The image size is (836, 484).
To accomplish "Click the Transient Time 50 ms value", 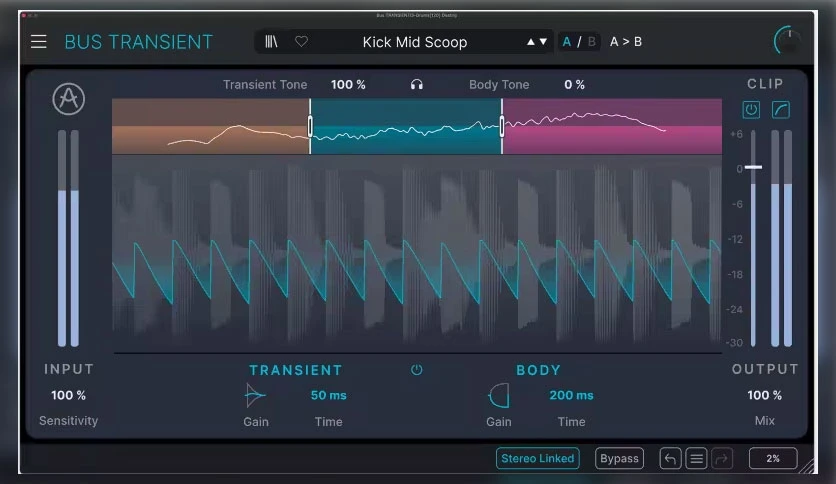I will point(328,396).
